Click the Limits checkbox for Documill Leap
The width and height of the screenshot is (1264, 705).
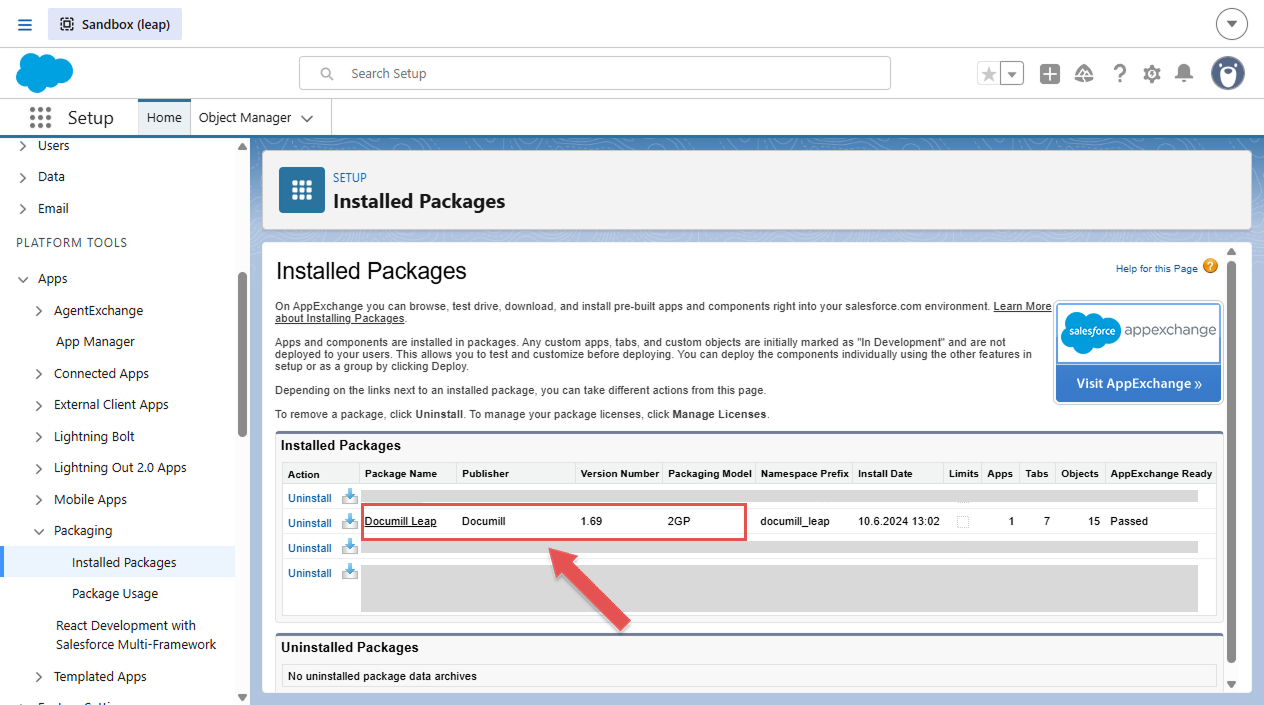[963, 521]
